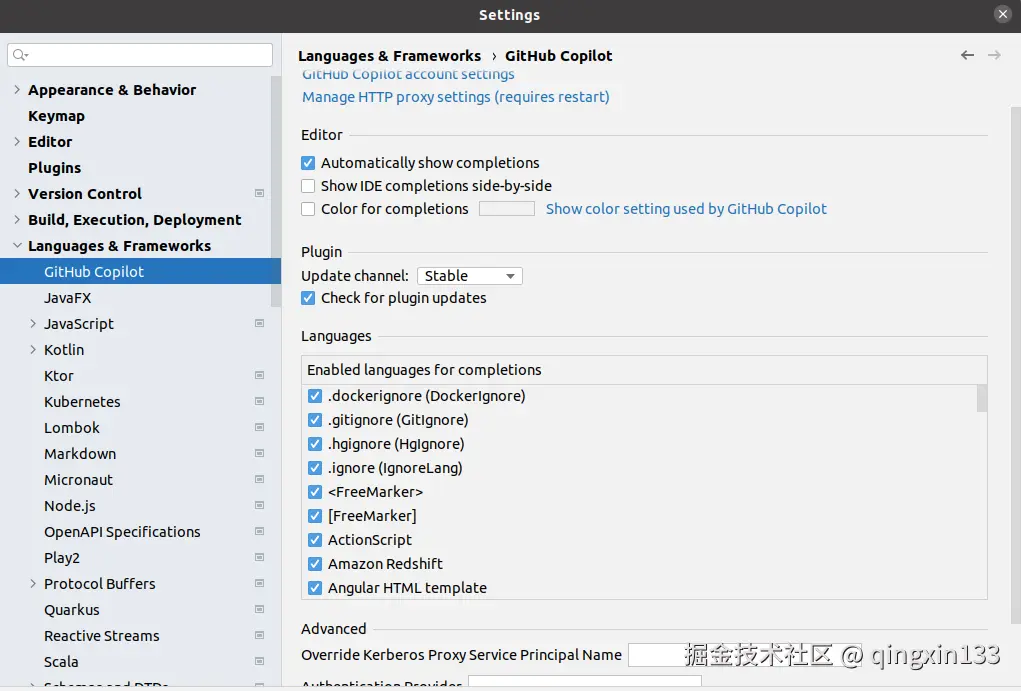Show color setting used by GitHub Copilot
This screenshot has height=691, width=1021.
click(x=686, y=209)
